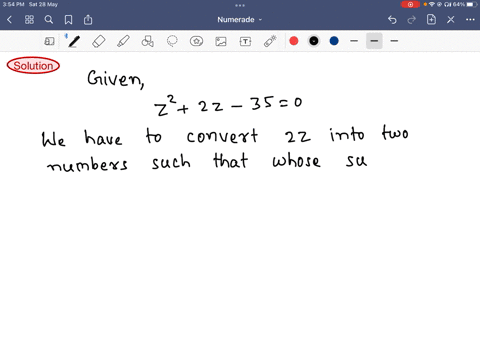
Task: Click the equation z² + 2z − 35 = 0
Action: point(228,105)
